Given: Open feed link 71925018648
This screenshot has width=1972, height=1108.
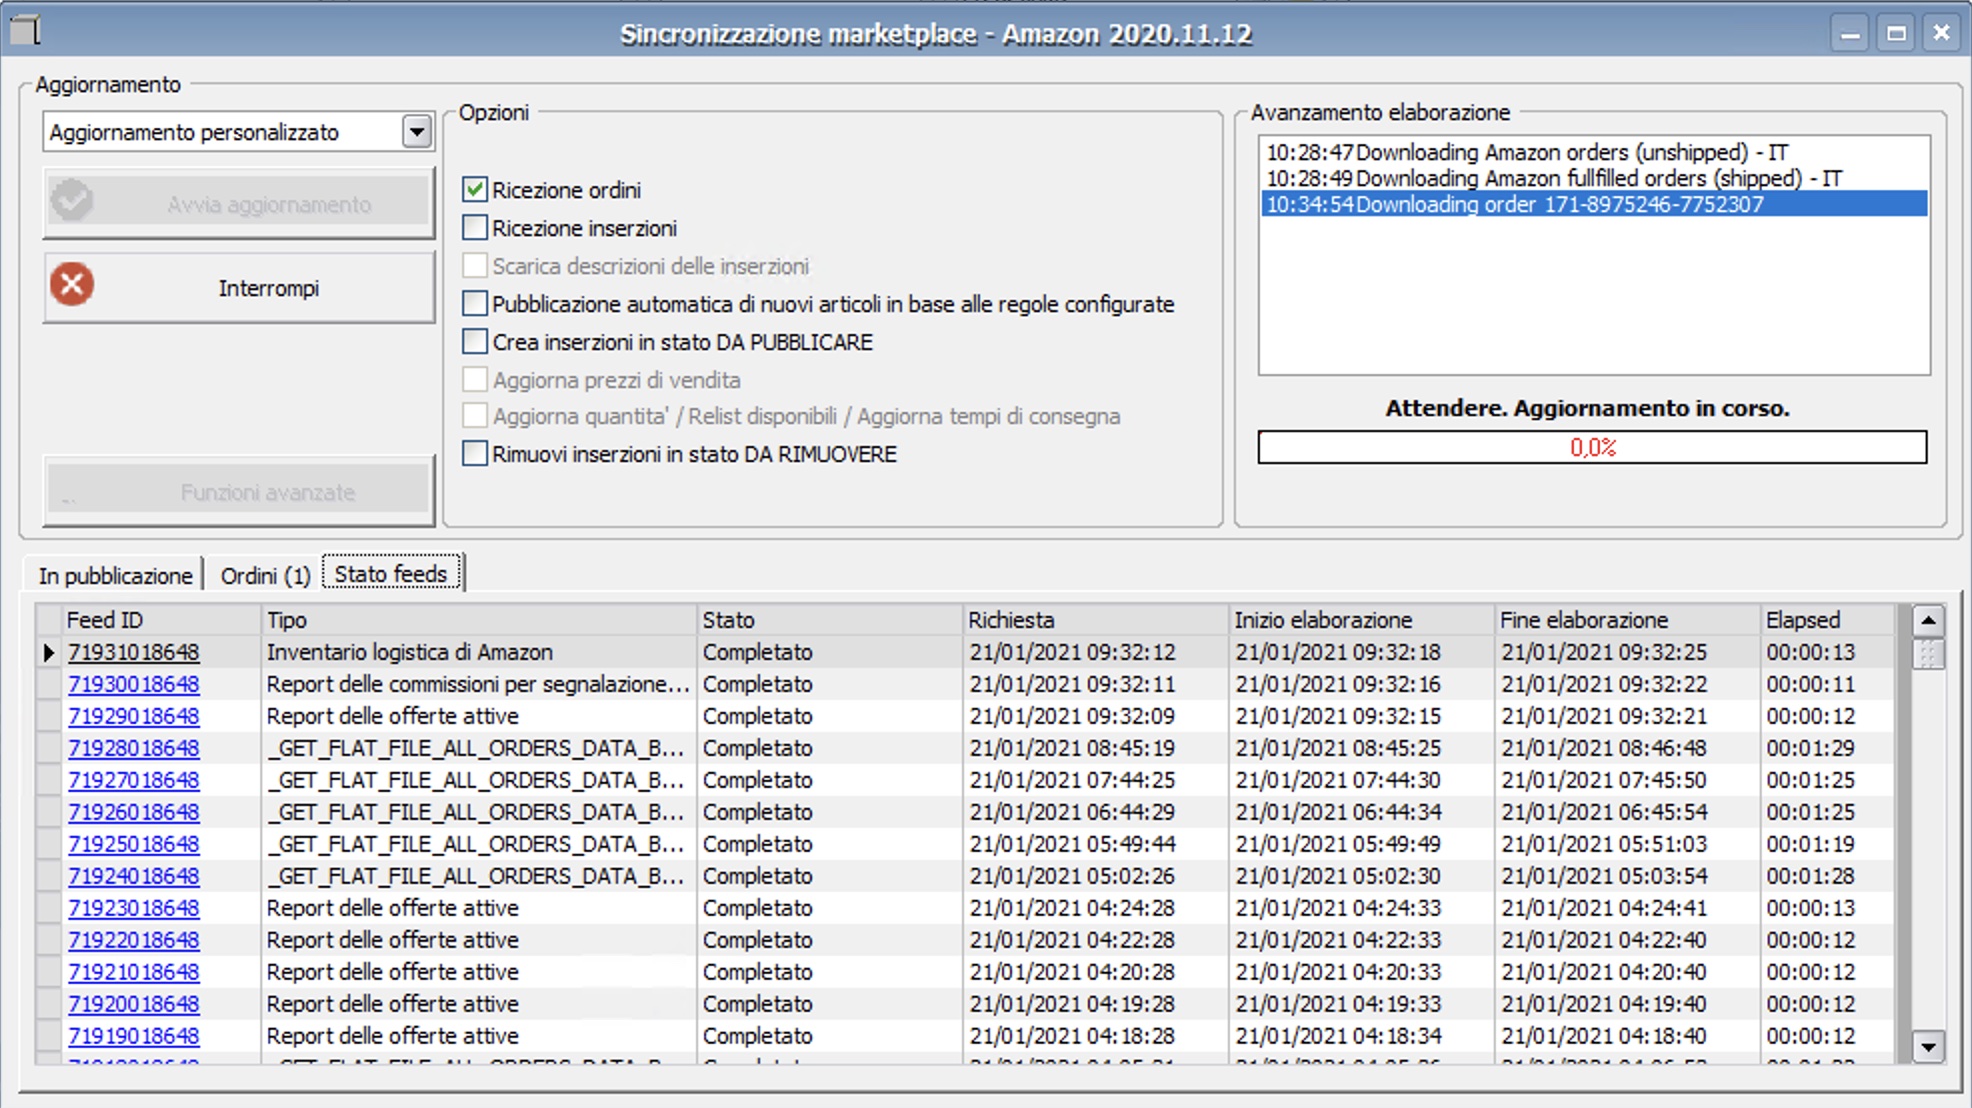Looking at the screenshot, I should point(133,844).
